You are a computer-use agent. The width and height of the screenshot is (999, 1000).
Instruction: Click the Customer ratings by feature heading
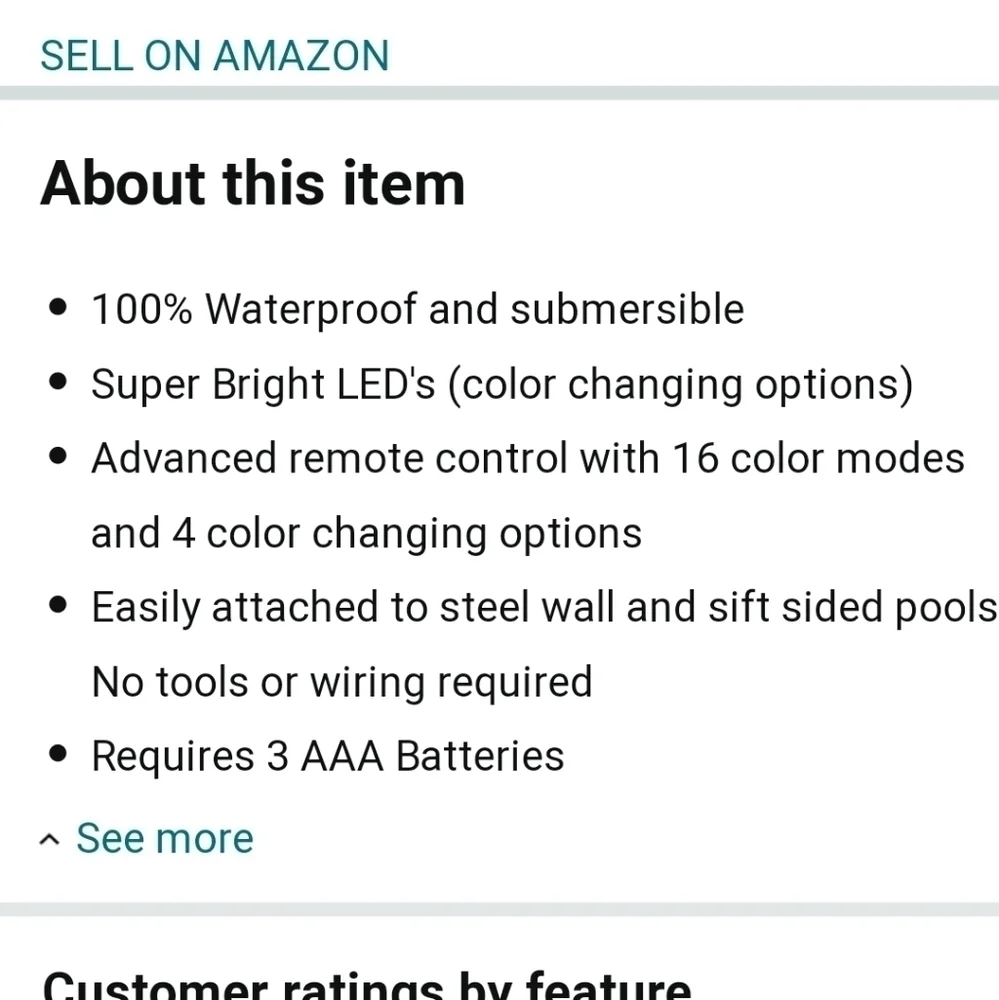click(x=366, y=985)
